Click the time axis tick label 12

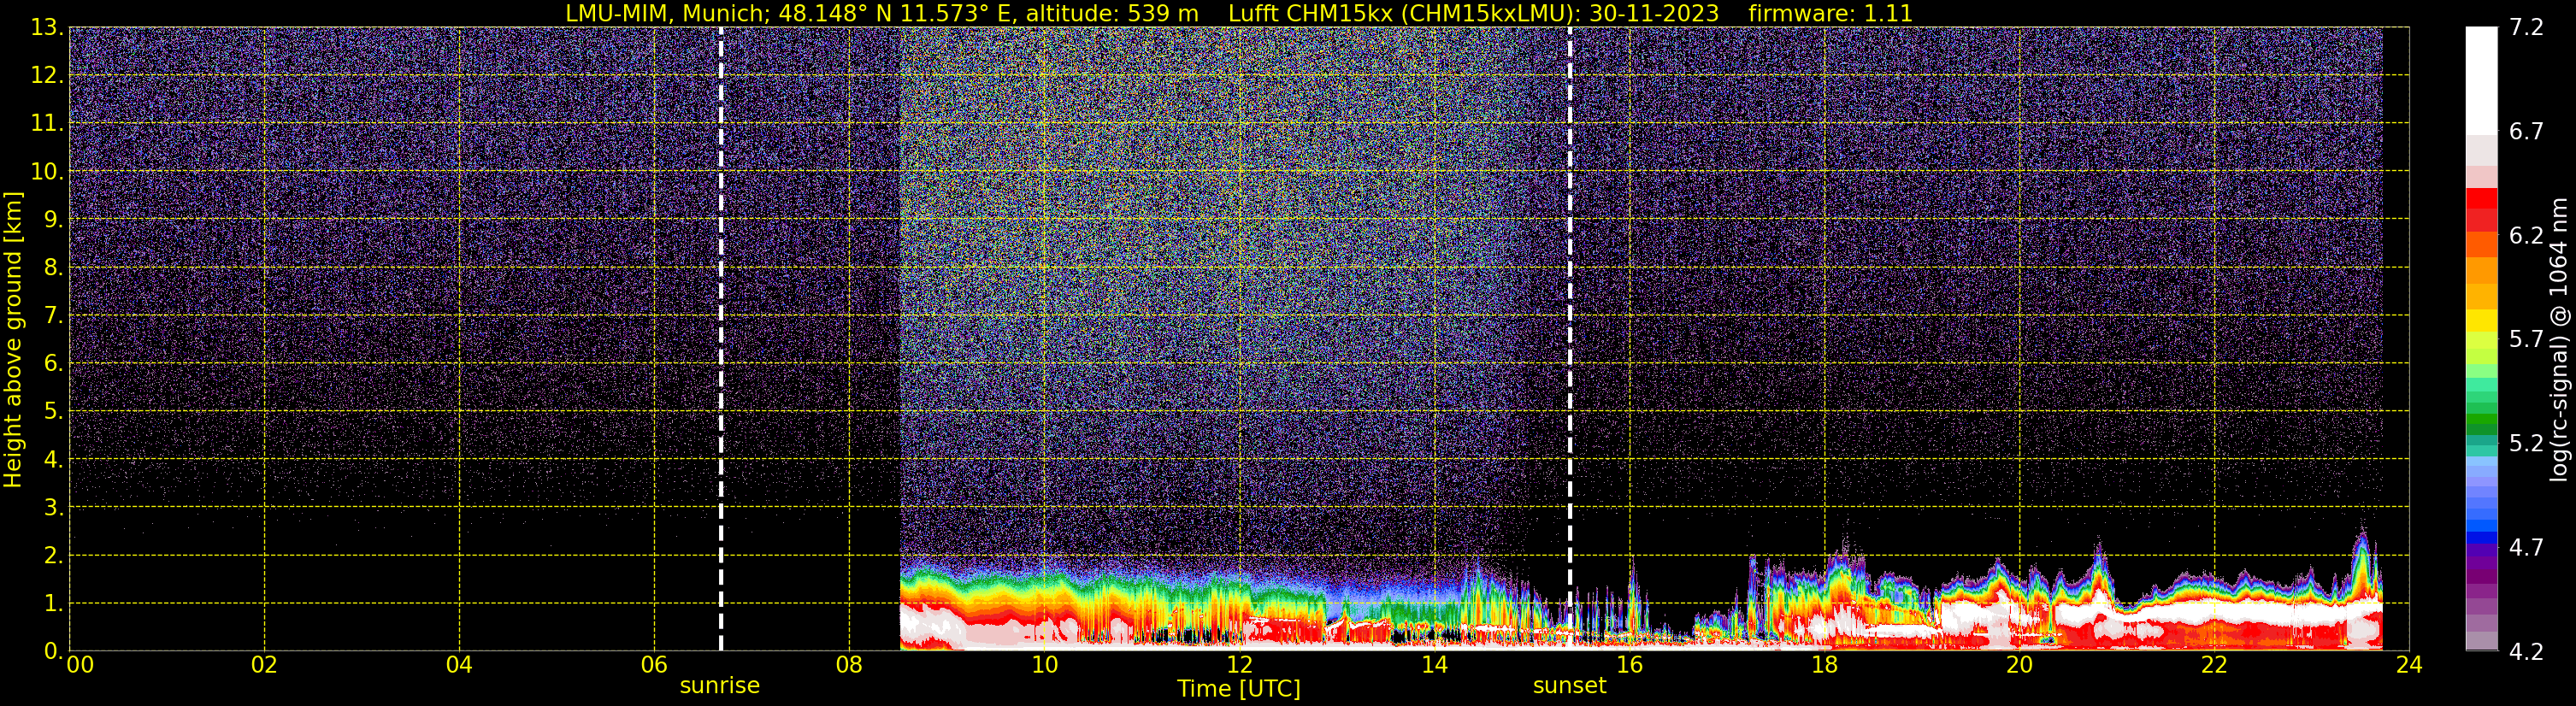tap(1239, 665)
